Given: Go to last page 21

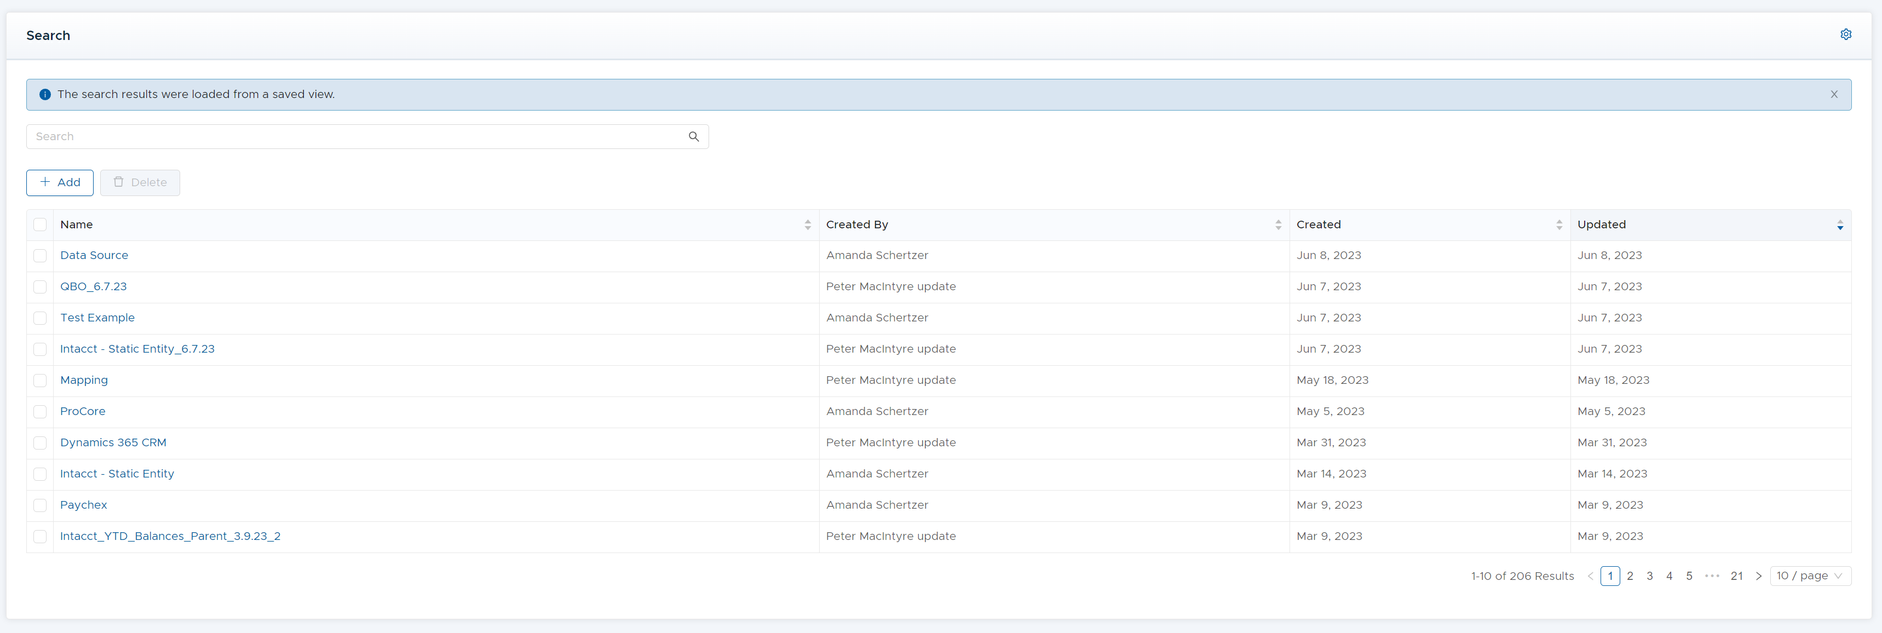Looking at the screenshot, I should pos(1737,576).
